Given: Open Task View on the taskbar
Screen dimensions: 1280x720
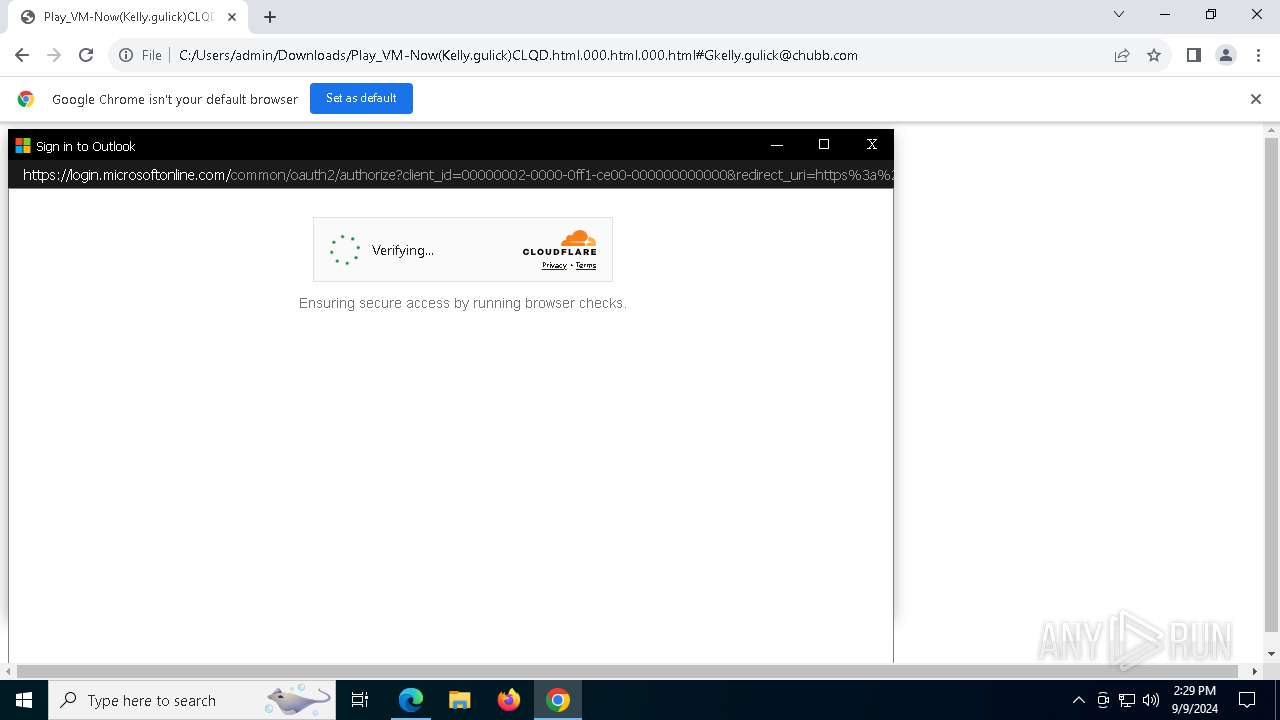Looking at the screenshot, I should 360,700.
